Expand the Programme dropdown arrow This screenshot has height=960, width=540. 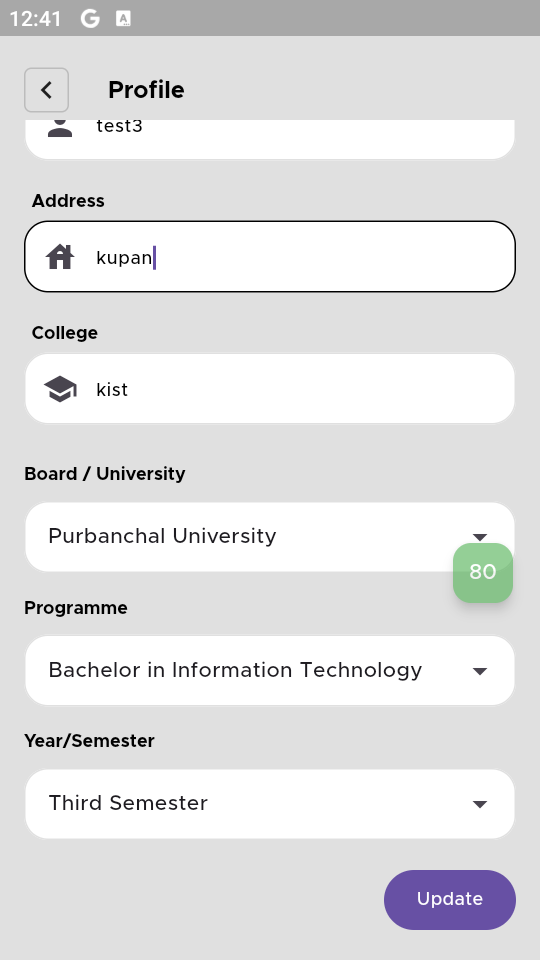(x=480, y=671)
